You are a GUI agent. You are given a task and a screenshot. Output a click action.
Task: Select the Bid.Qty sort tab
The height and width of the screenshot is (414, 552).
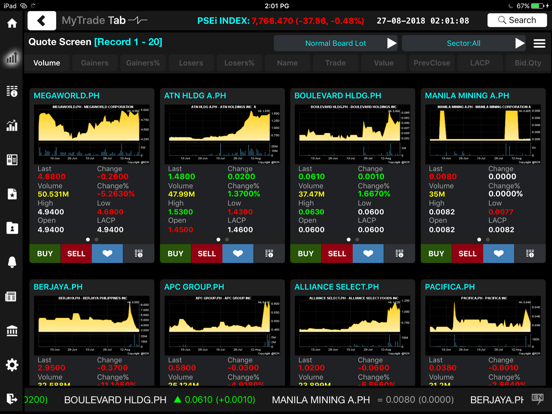tap(528, 63)
